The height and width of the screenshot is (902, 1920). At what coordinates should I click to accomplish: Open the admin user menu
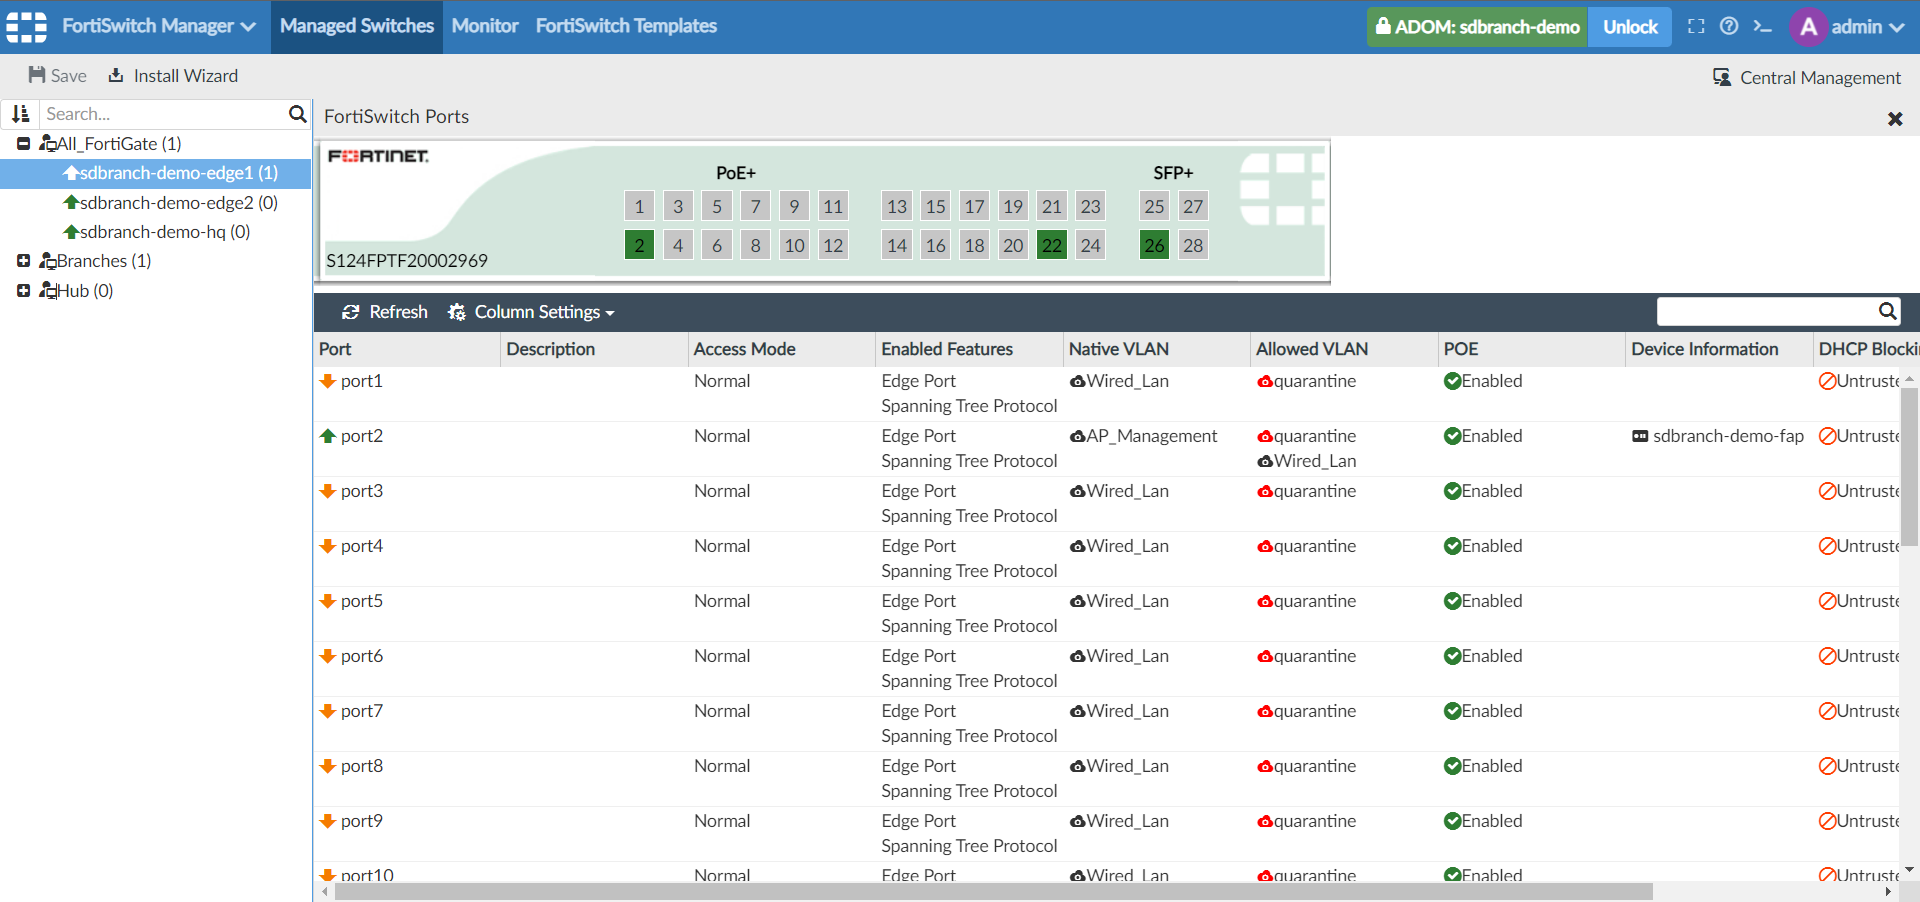(x=1848, y=27)
